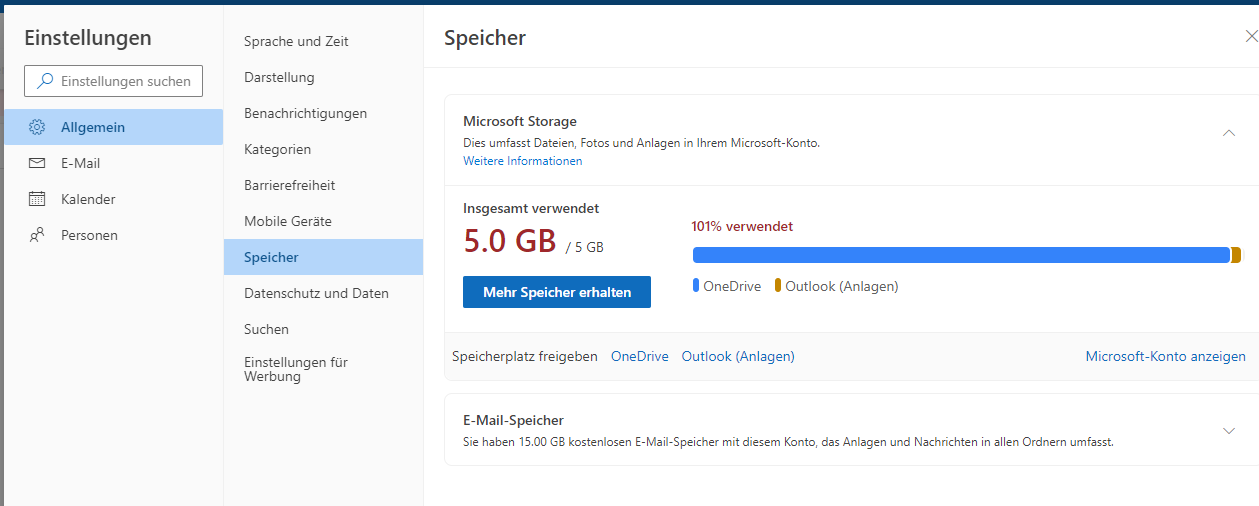1259x506 pixels.
Task: Click the Einstellungen suchen search field
Action: pos(125,81)
